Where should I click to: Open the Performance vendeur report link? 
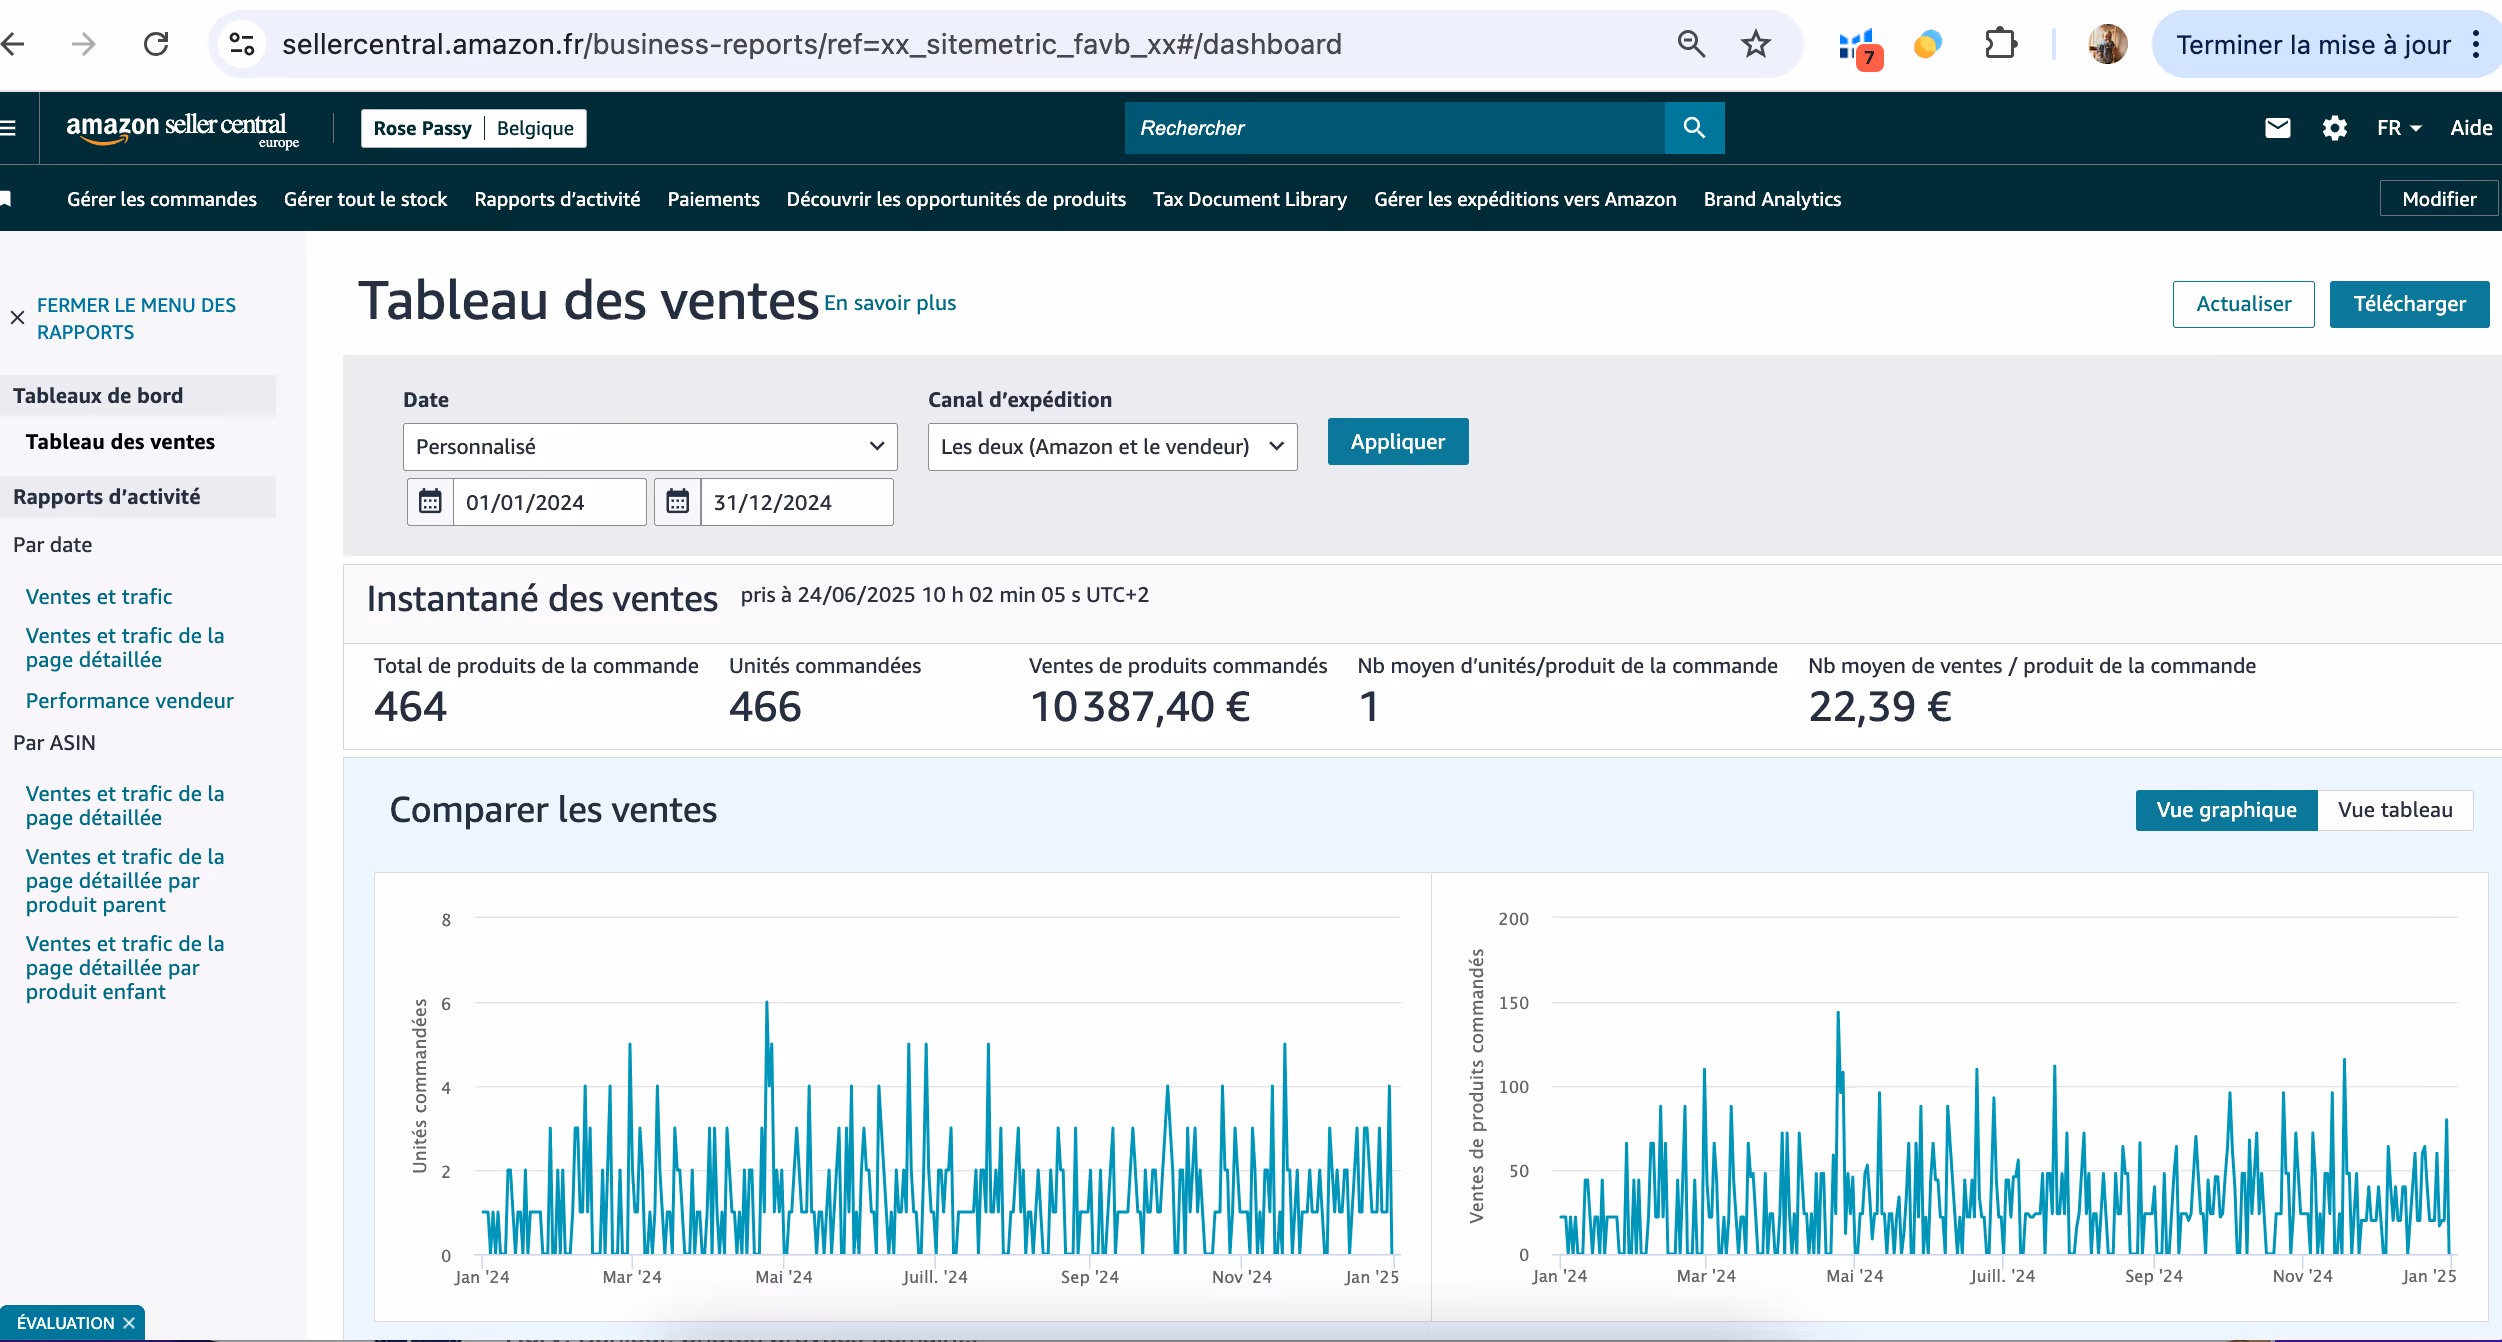pos(129,701)
